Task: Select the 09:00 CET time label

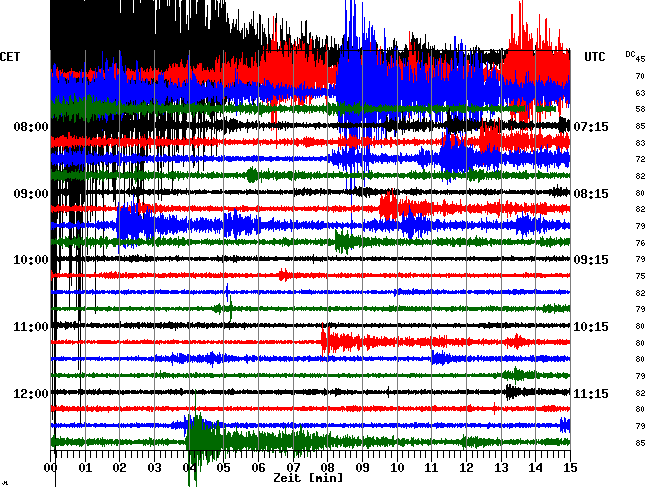Action: pos(31,194)
